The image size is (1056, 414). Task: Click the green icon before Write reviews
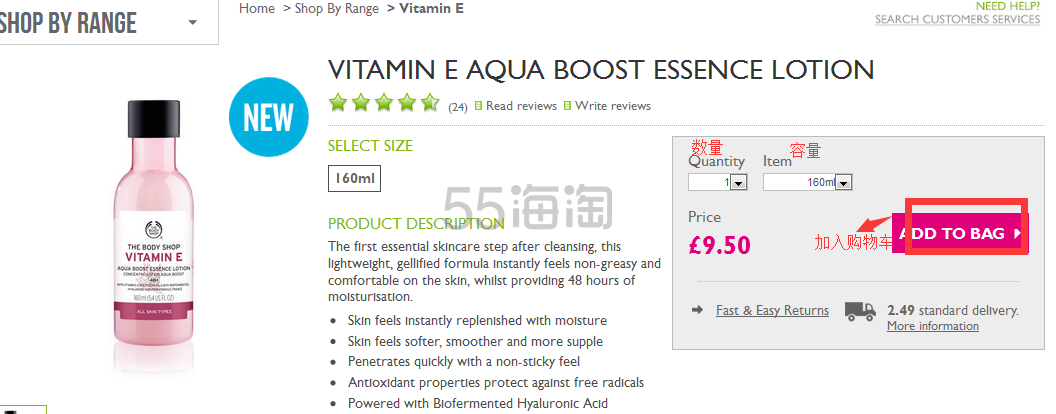567,106
